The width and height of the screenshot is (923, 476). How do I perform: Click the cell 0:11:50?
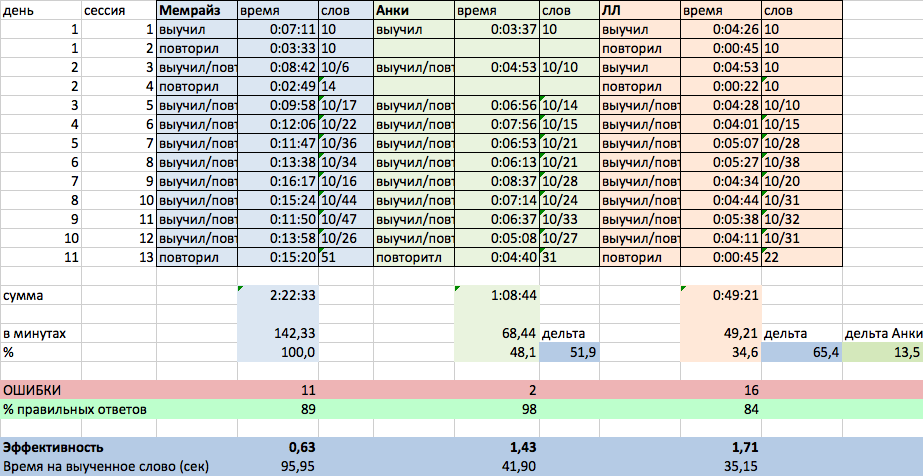(x=278, y=219)
